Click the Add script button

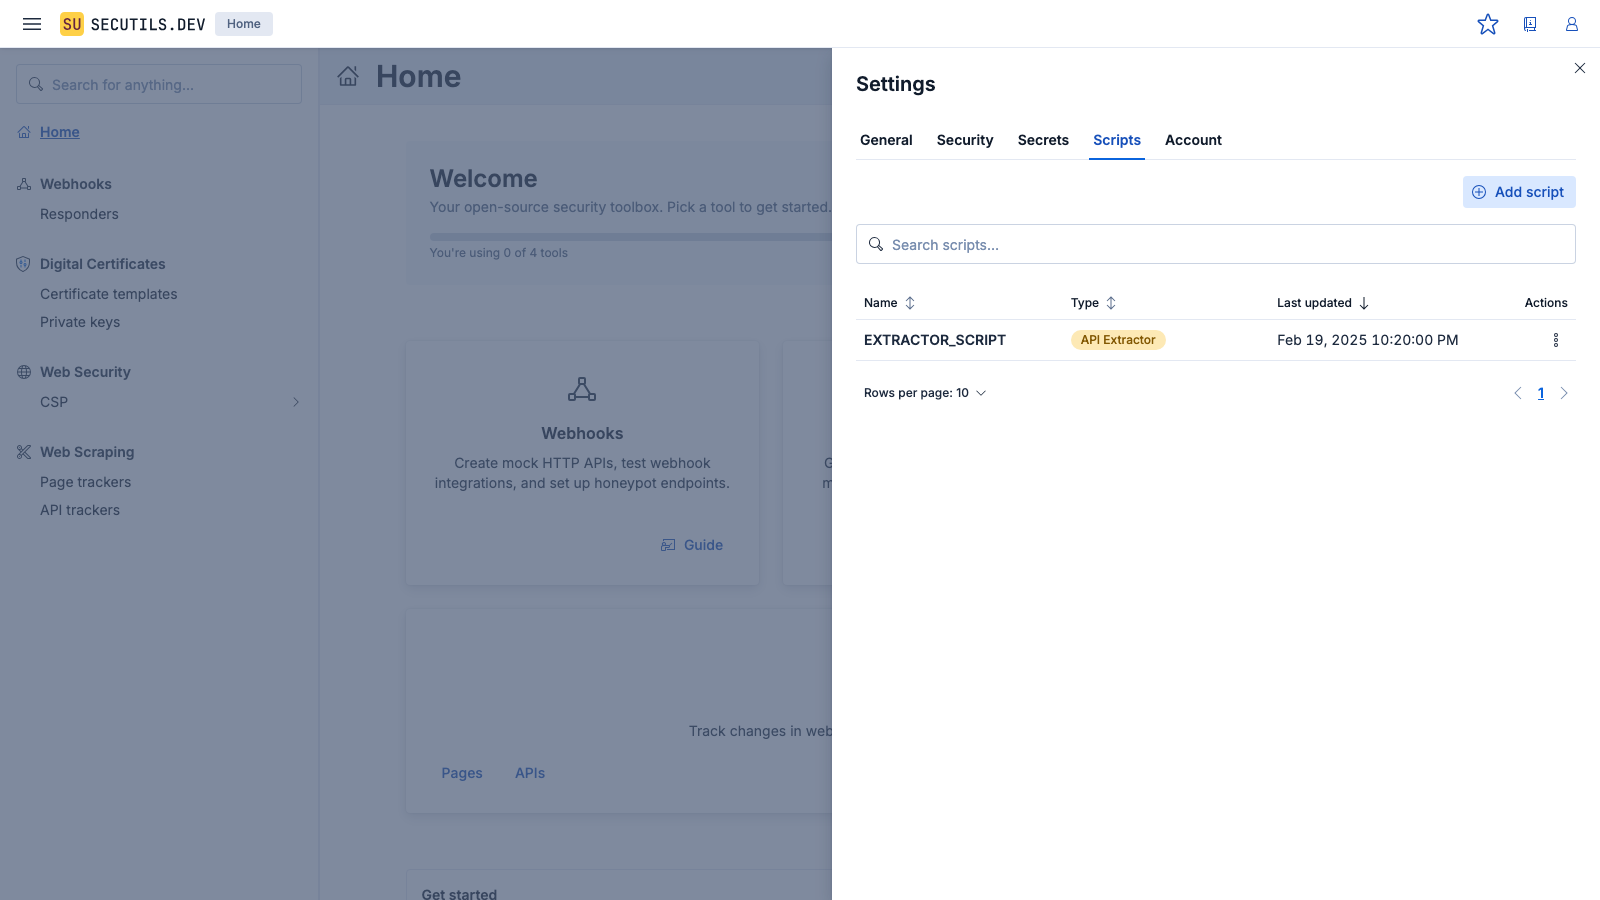(x=1519, y=192)
